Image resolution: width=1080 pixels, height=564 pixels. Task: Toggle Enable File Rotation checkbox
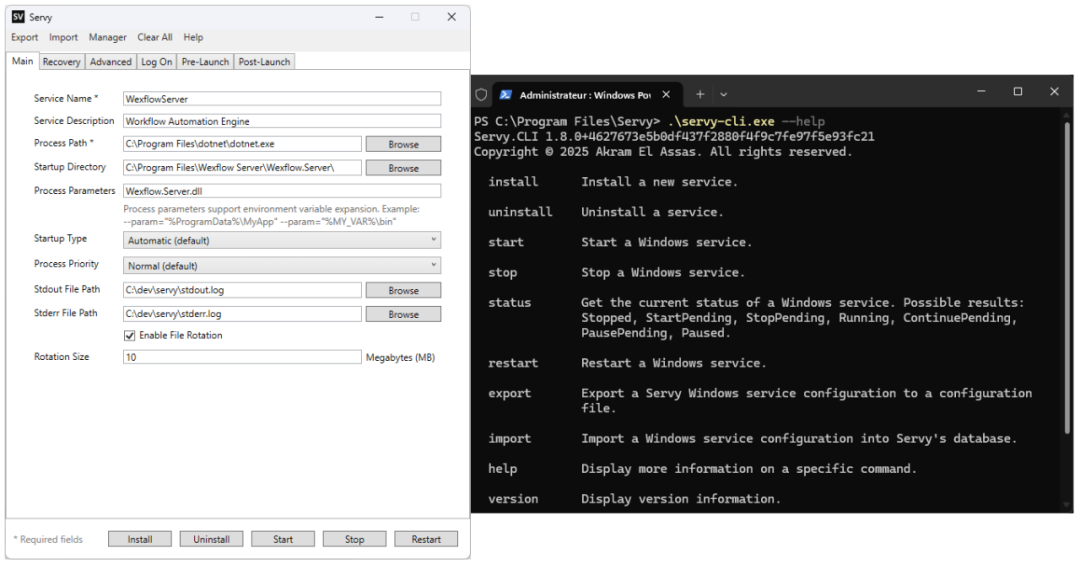pyautogui.click(x=129, y=335)
